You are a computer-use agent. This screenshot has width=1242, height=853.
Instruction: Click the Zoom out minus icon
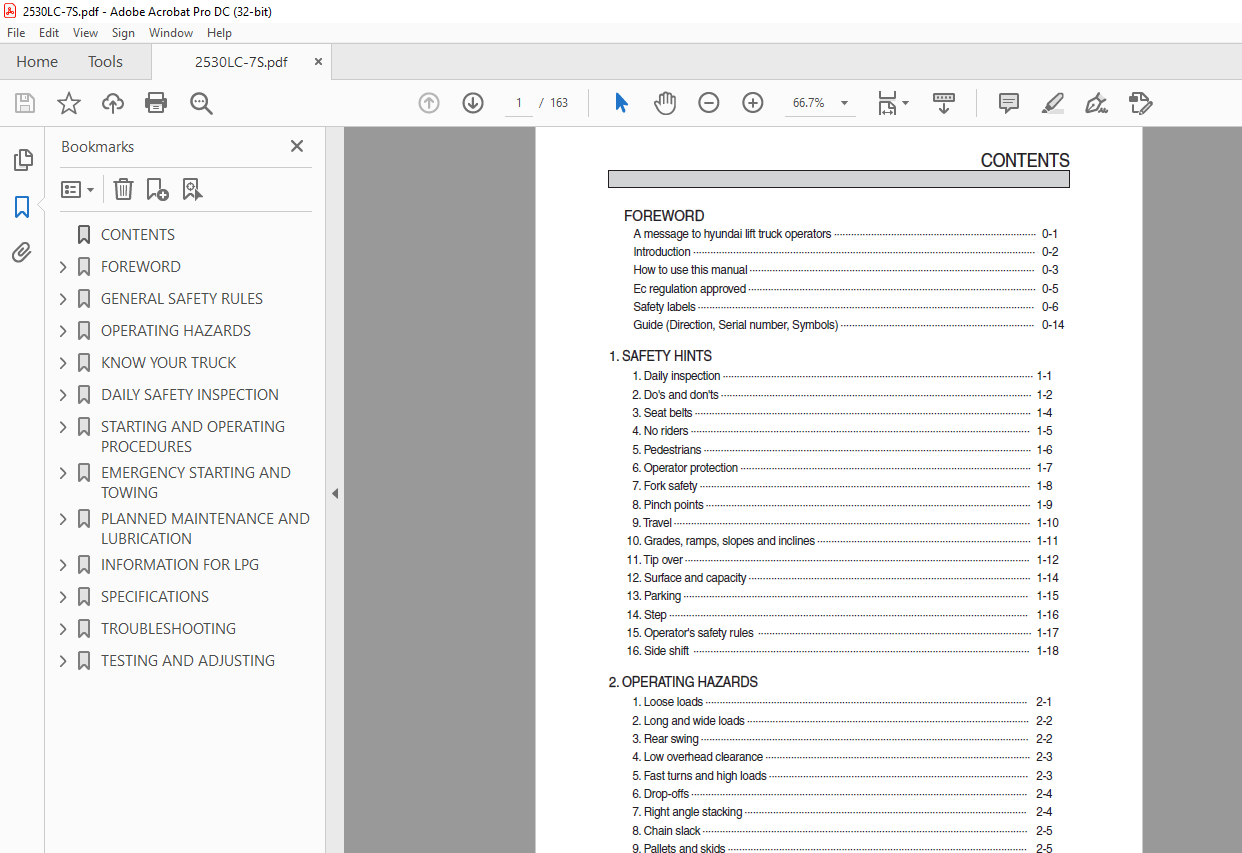709,103
